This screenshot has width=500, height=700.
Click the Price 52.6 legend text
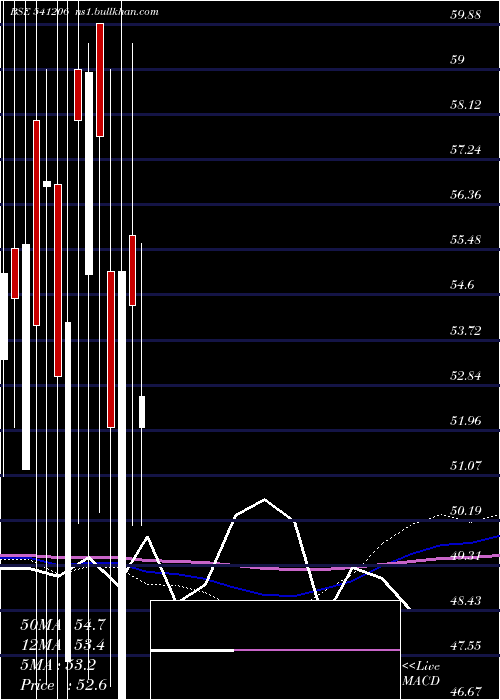click(x=63, y=685)
